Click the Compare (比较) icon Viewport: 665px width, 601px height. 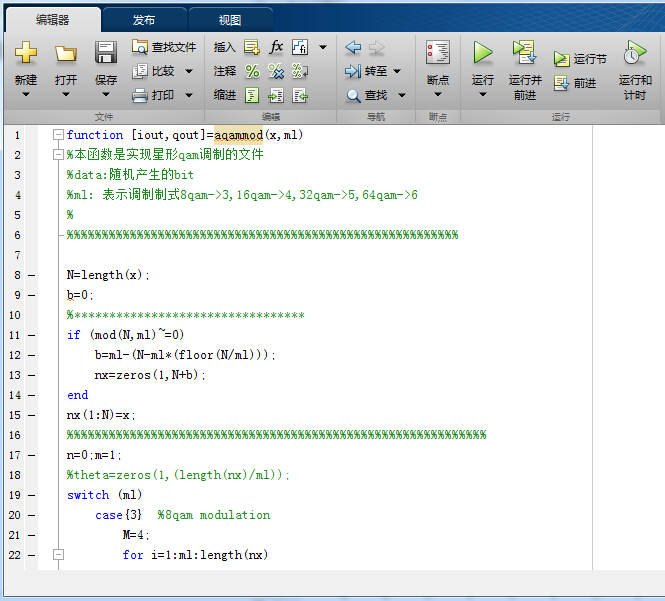coord(140,71)
